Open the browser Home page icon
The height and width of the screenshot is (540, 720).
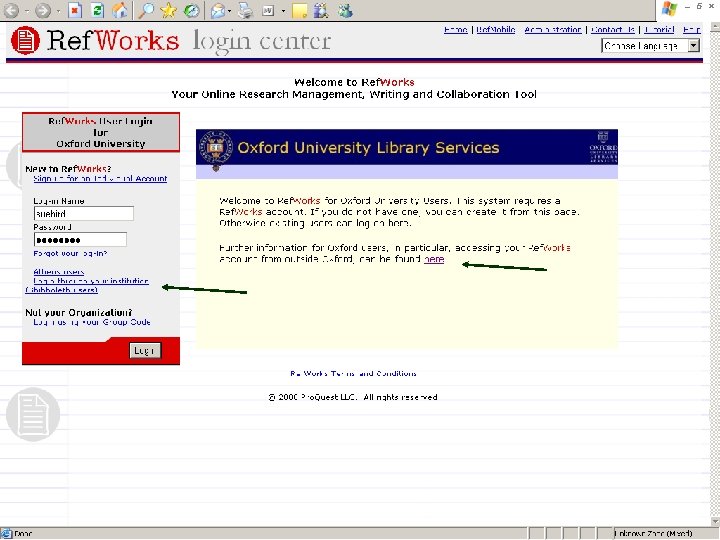point(120,10)
